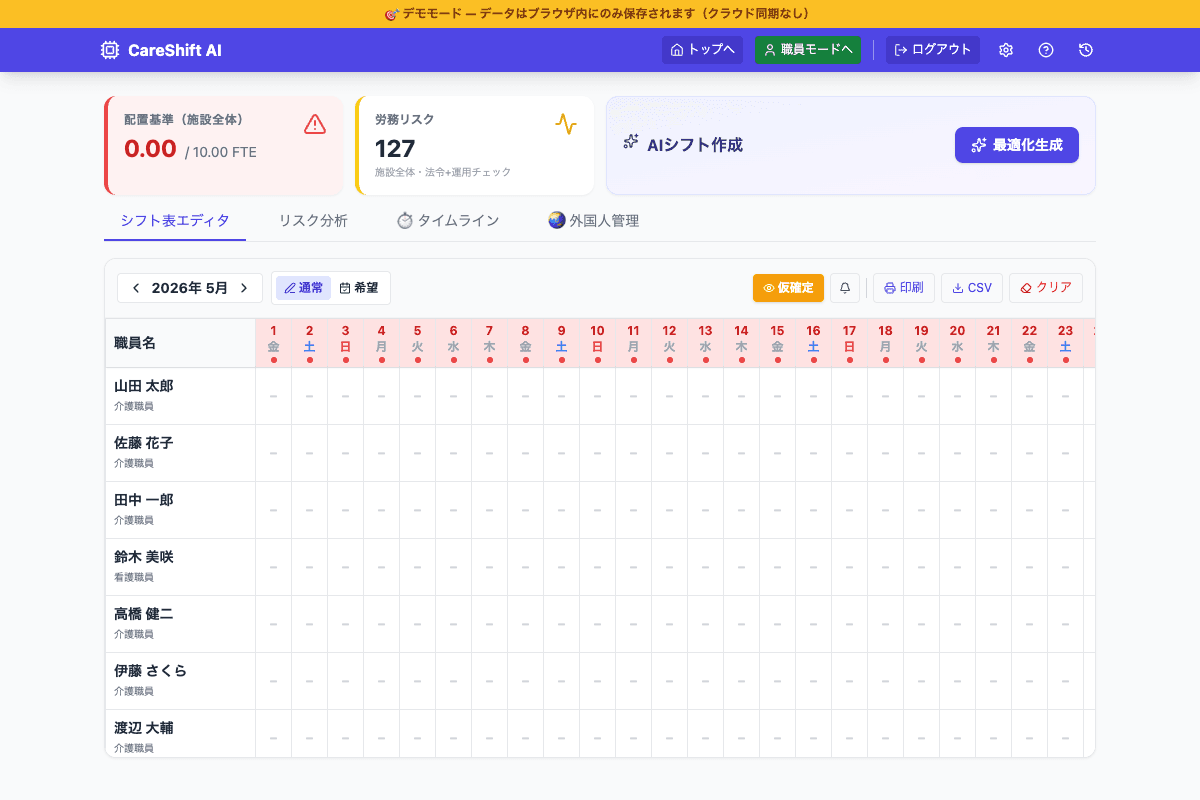Click 鈴木 美咲's shift cell for day 12
This screenshot has height=800, width=1200.
coord(669,567)
